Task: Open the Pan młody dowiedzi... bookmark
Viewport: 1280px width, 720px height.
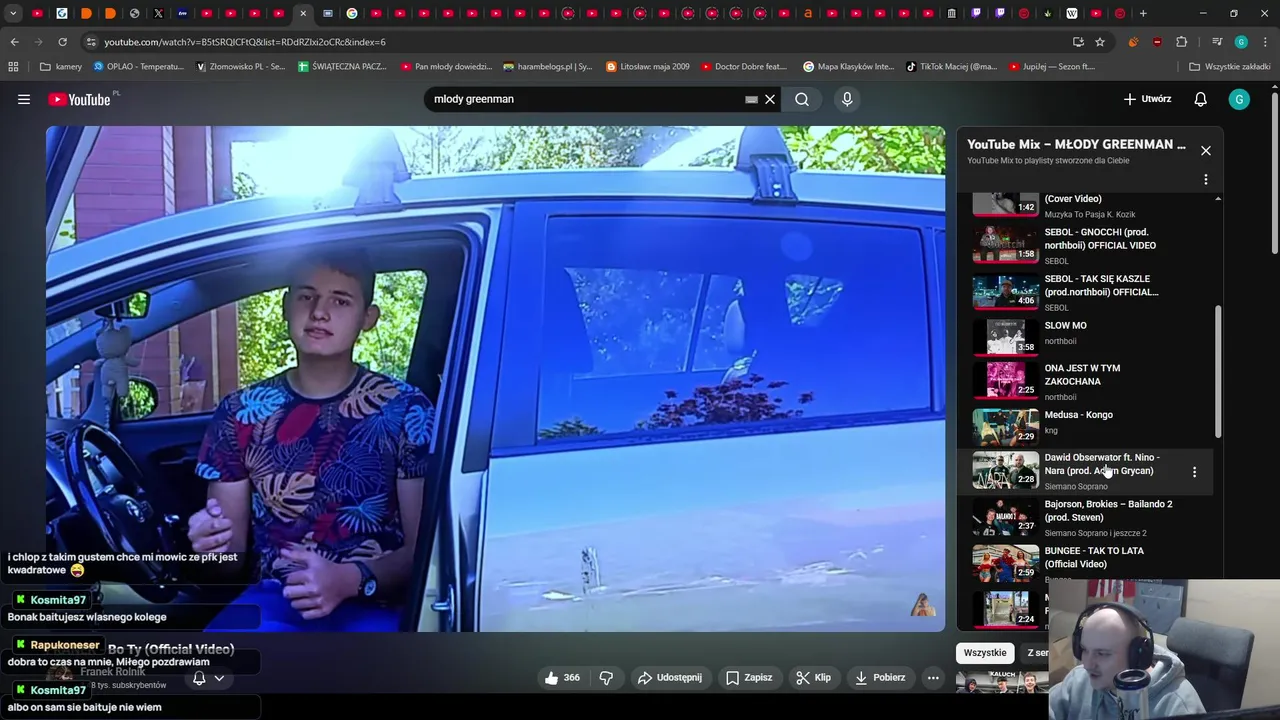Action: coord(446,67)
